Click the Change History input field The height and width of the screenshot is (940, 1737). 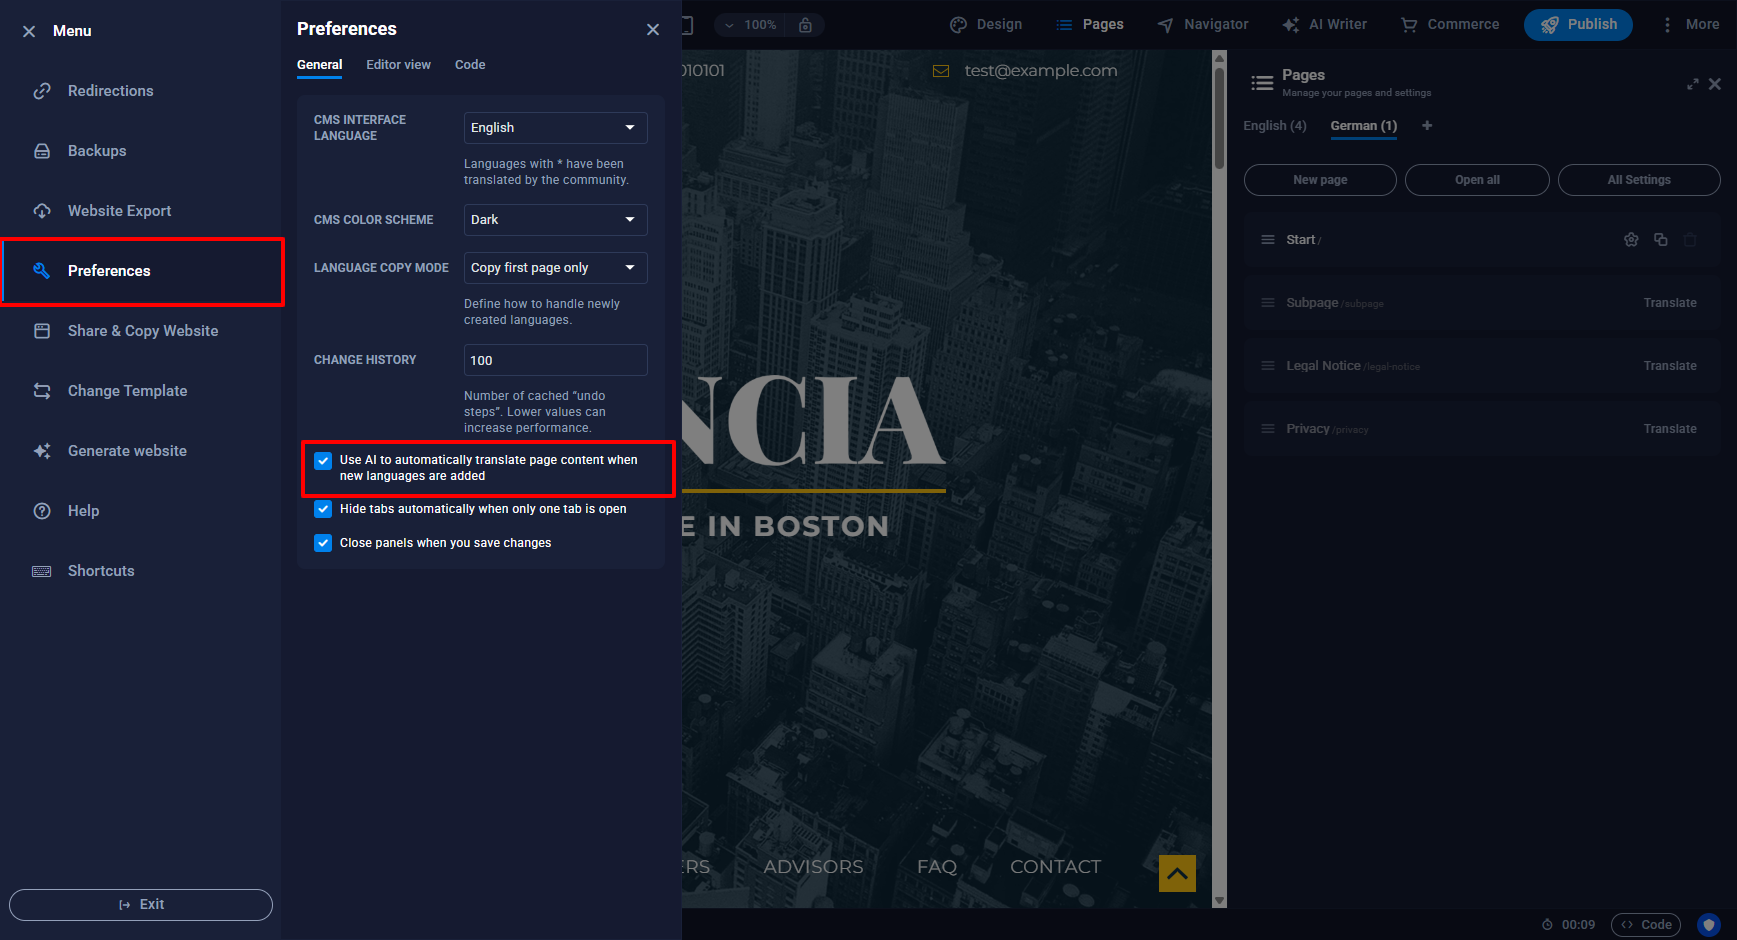555,360
